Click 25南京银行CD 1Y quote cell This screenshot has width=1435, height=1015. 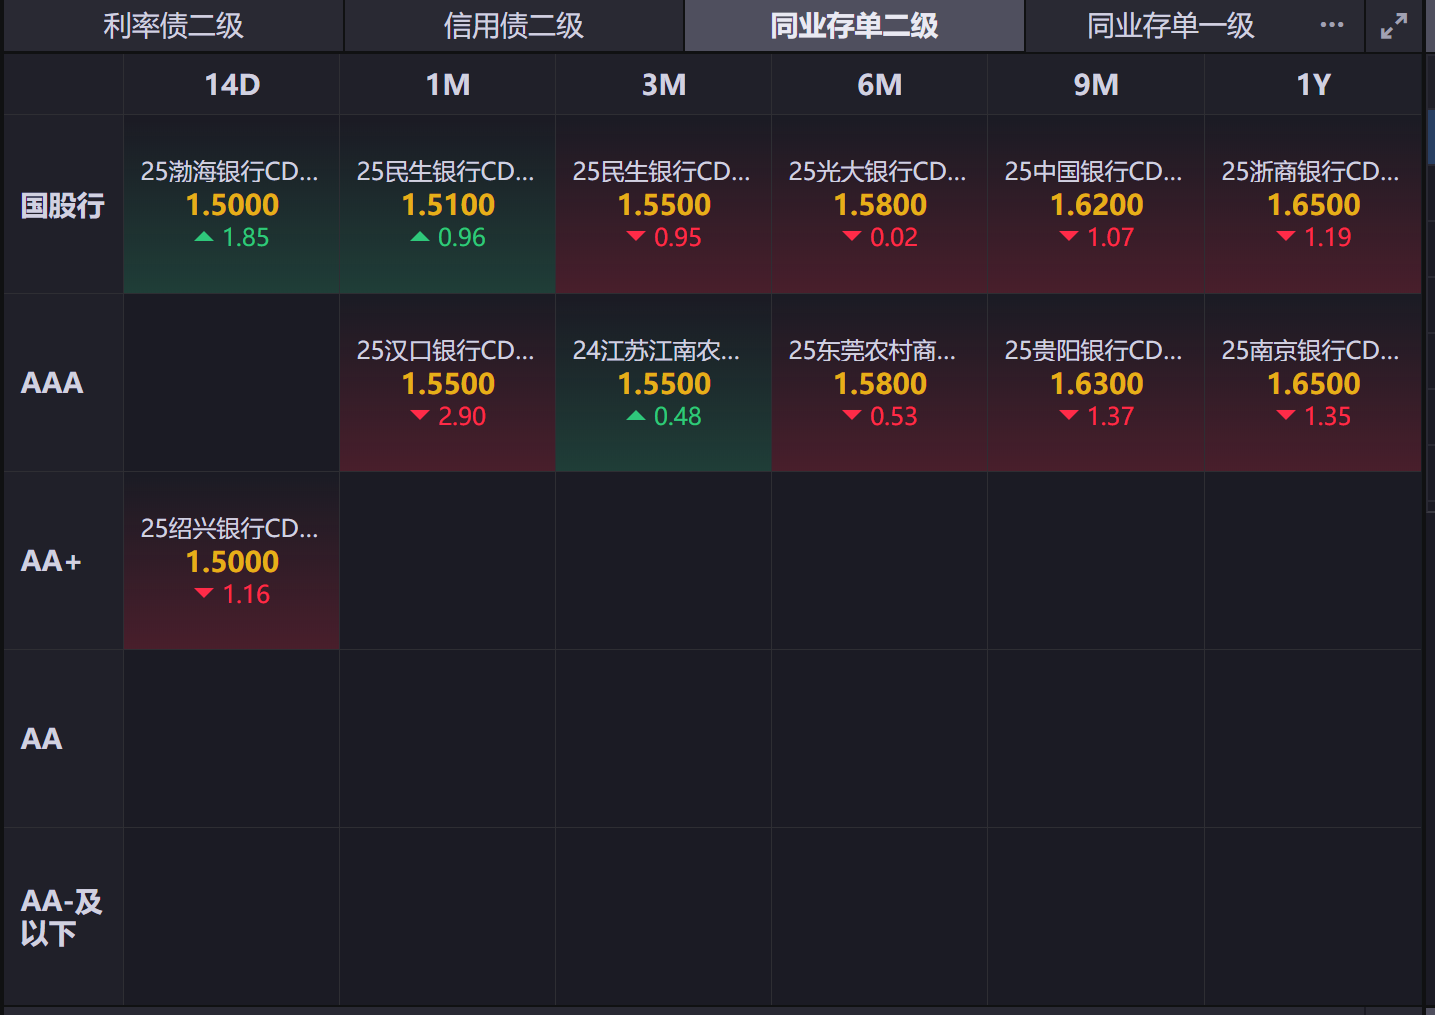1312,383
